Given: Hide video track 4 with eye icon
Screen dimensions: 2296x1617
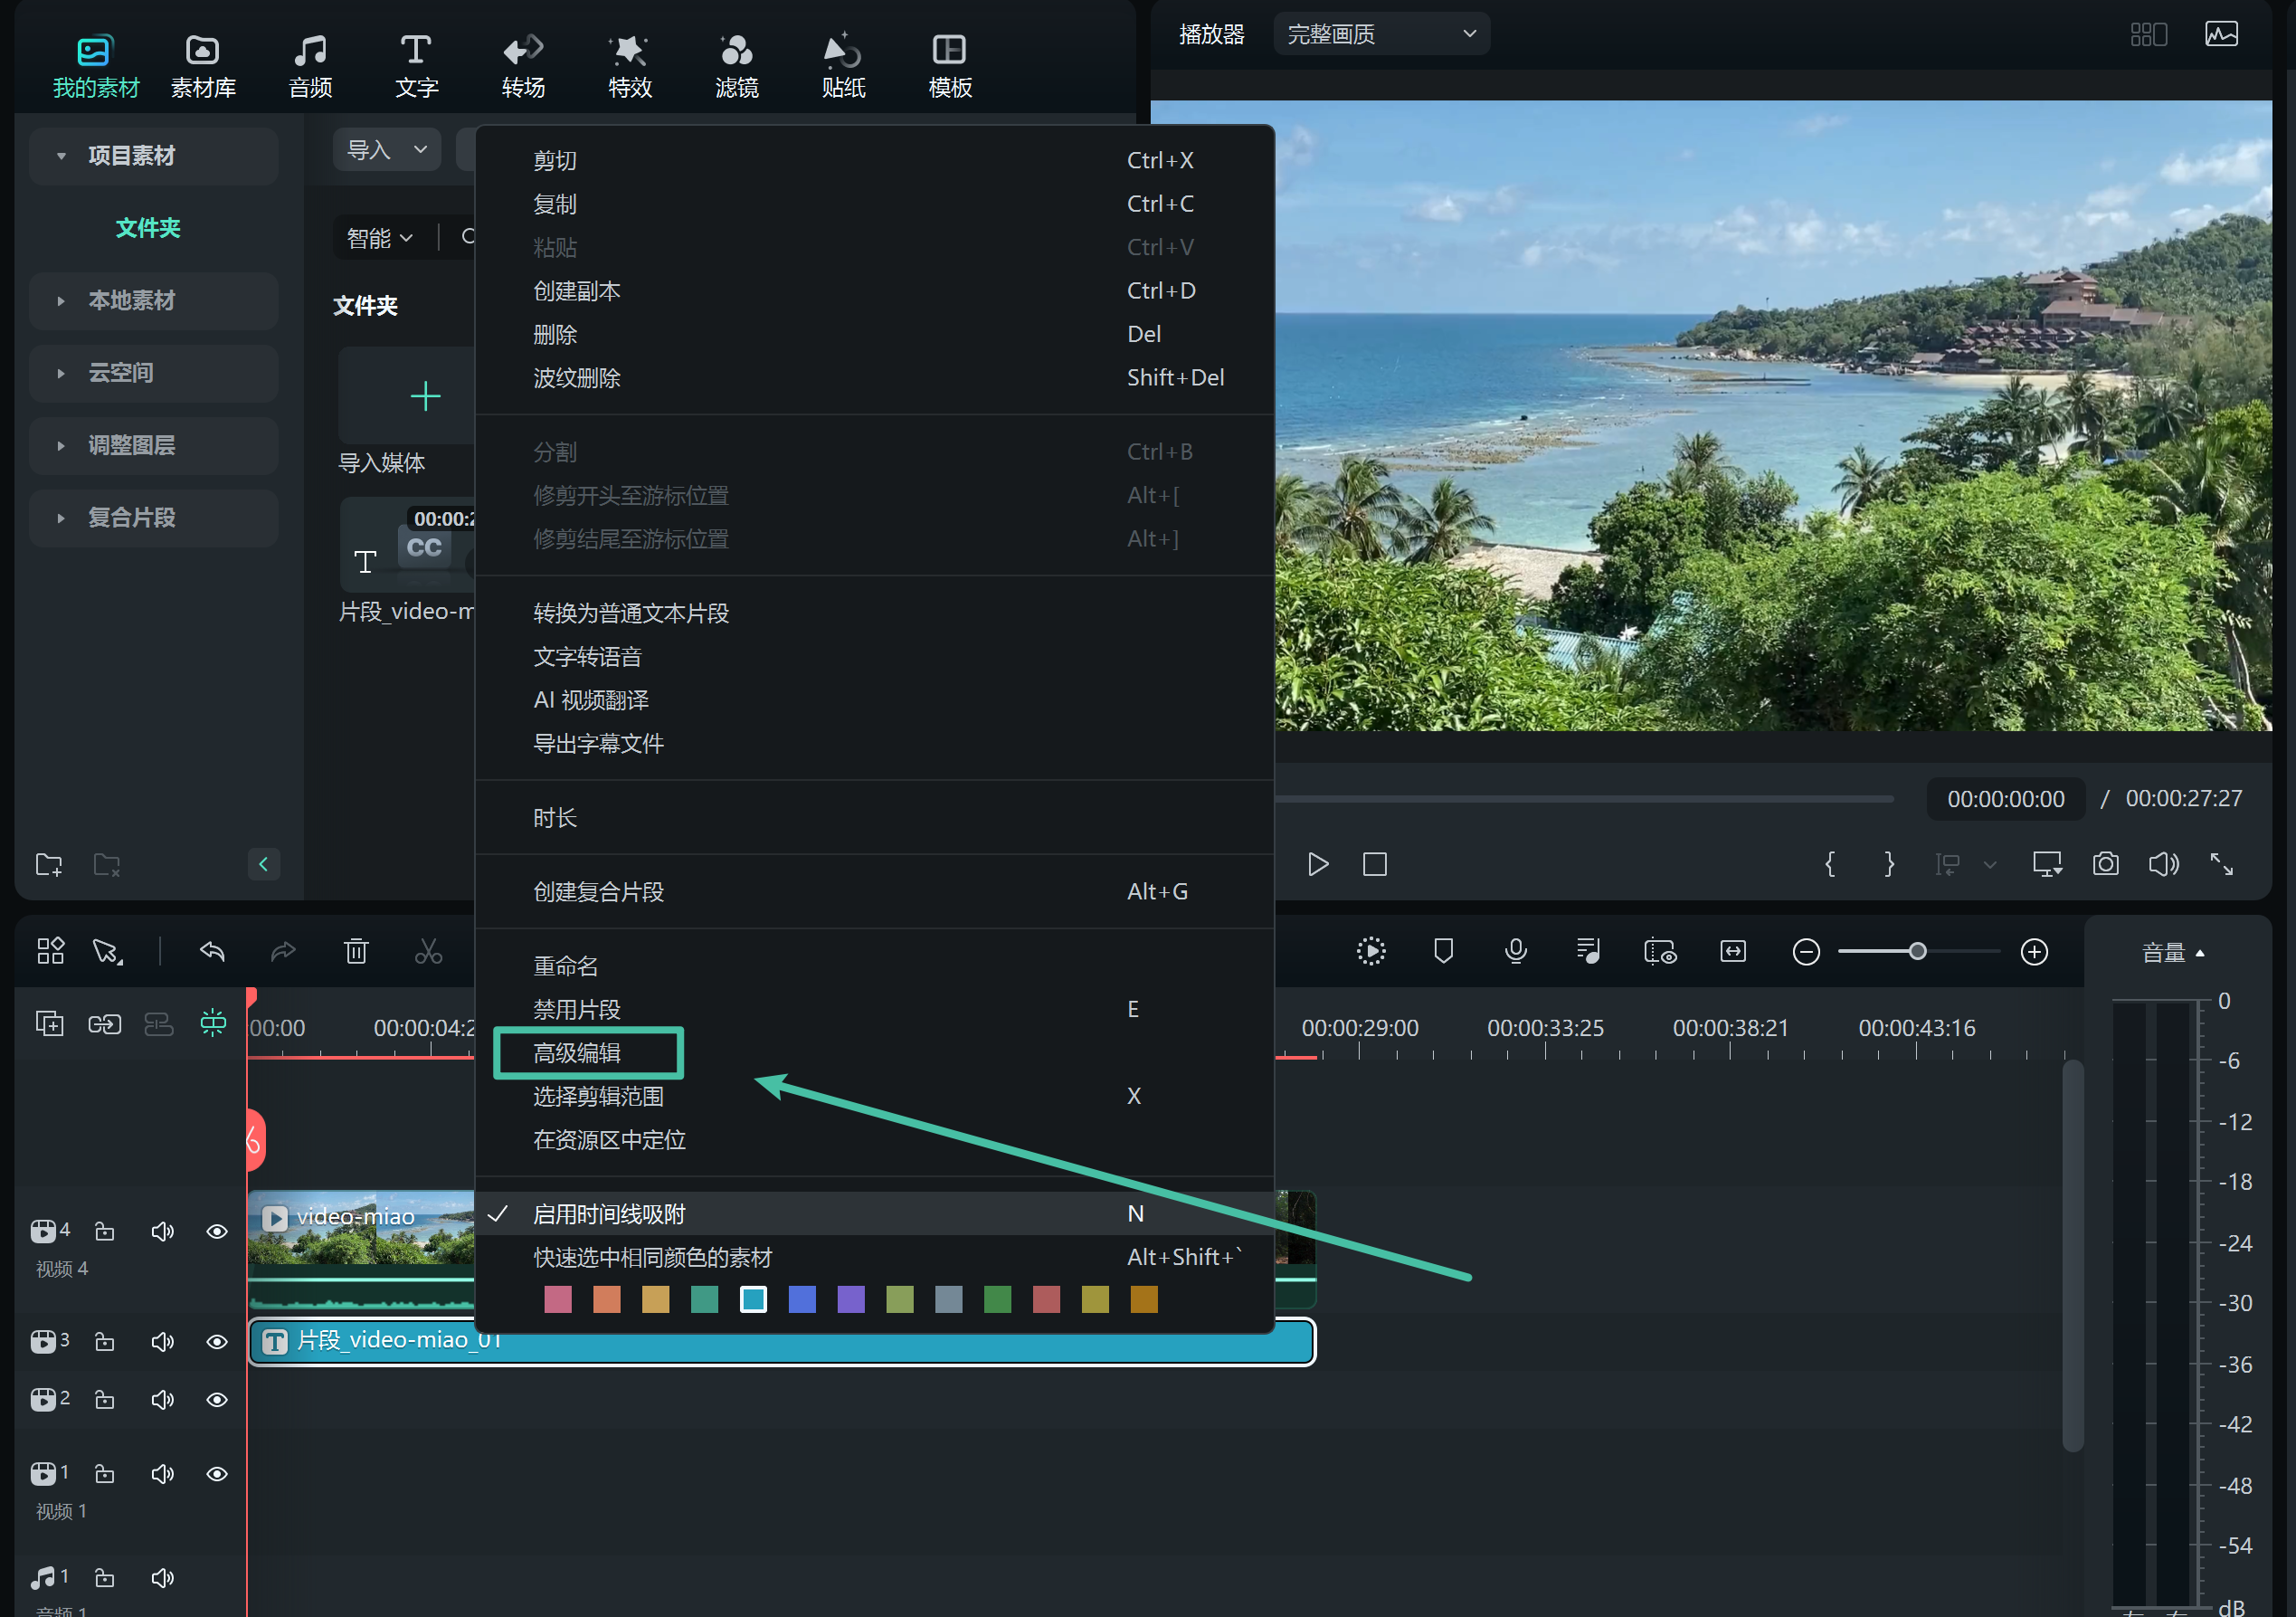Looking at the screenshot, I should (217, 1233).
